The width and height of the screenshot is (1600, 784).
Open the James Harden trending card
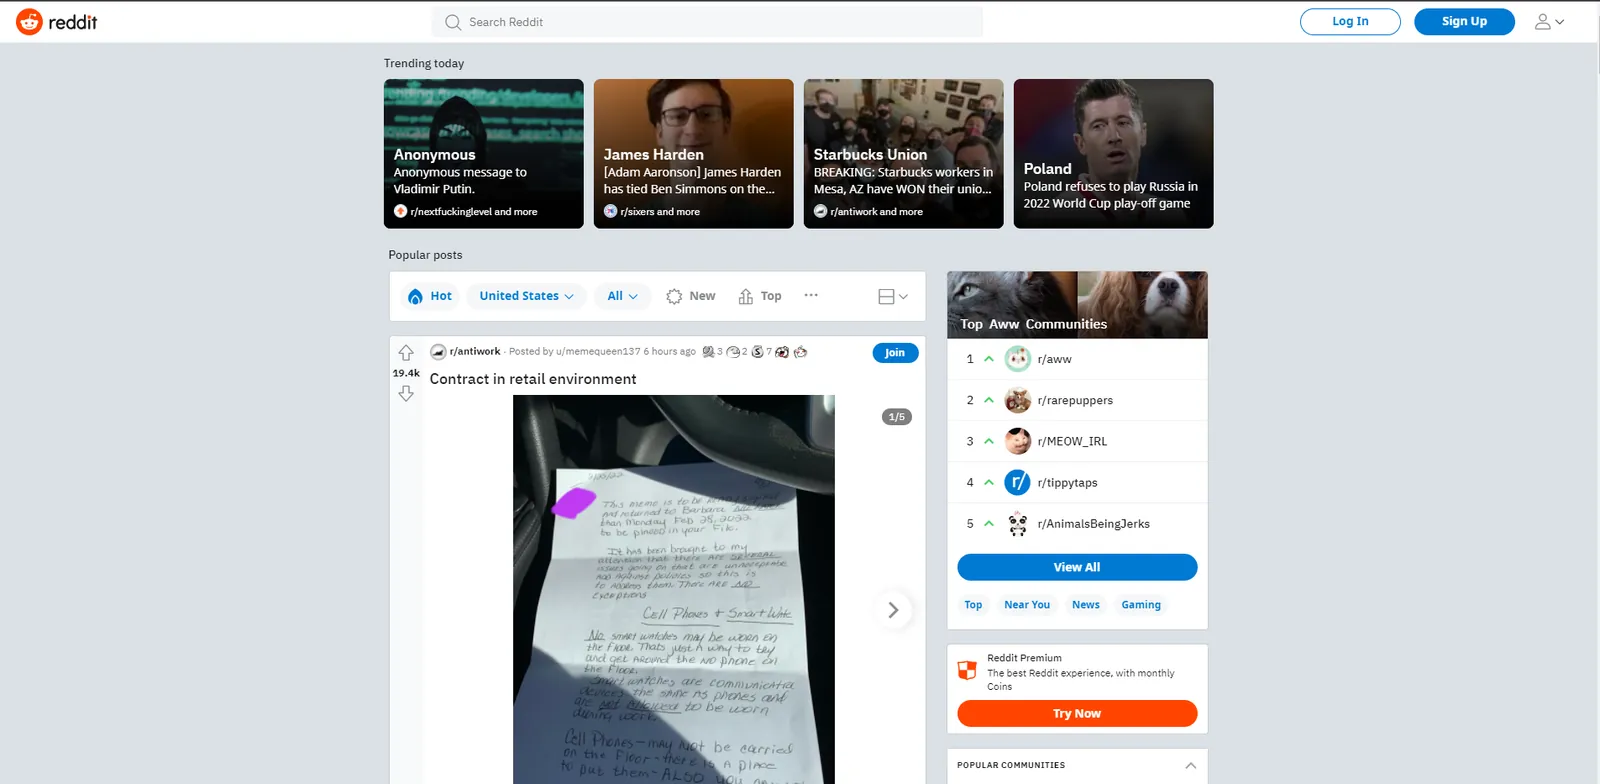694,154
